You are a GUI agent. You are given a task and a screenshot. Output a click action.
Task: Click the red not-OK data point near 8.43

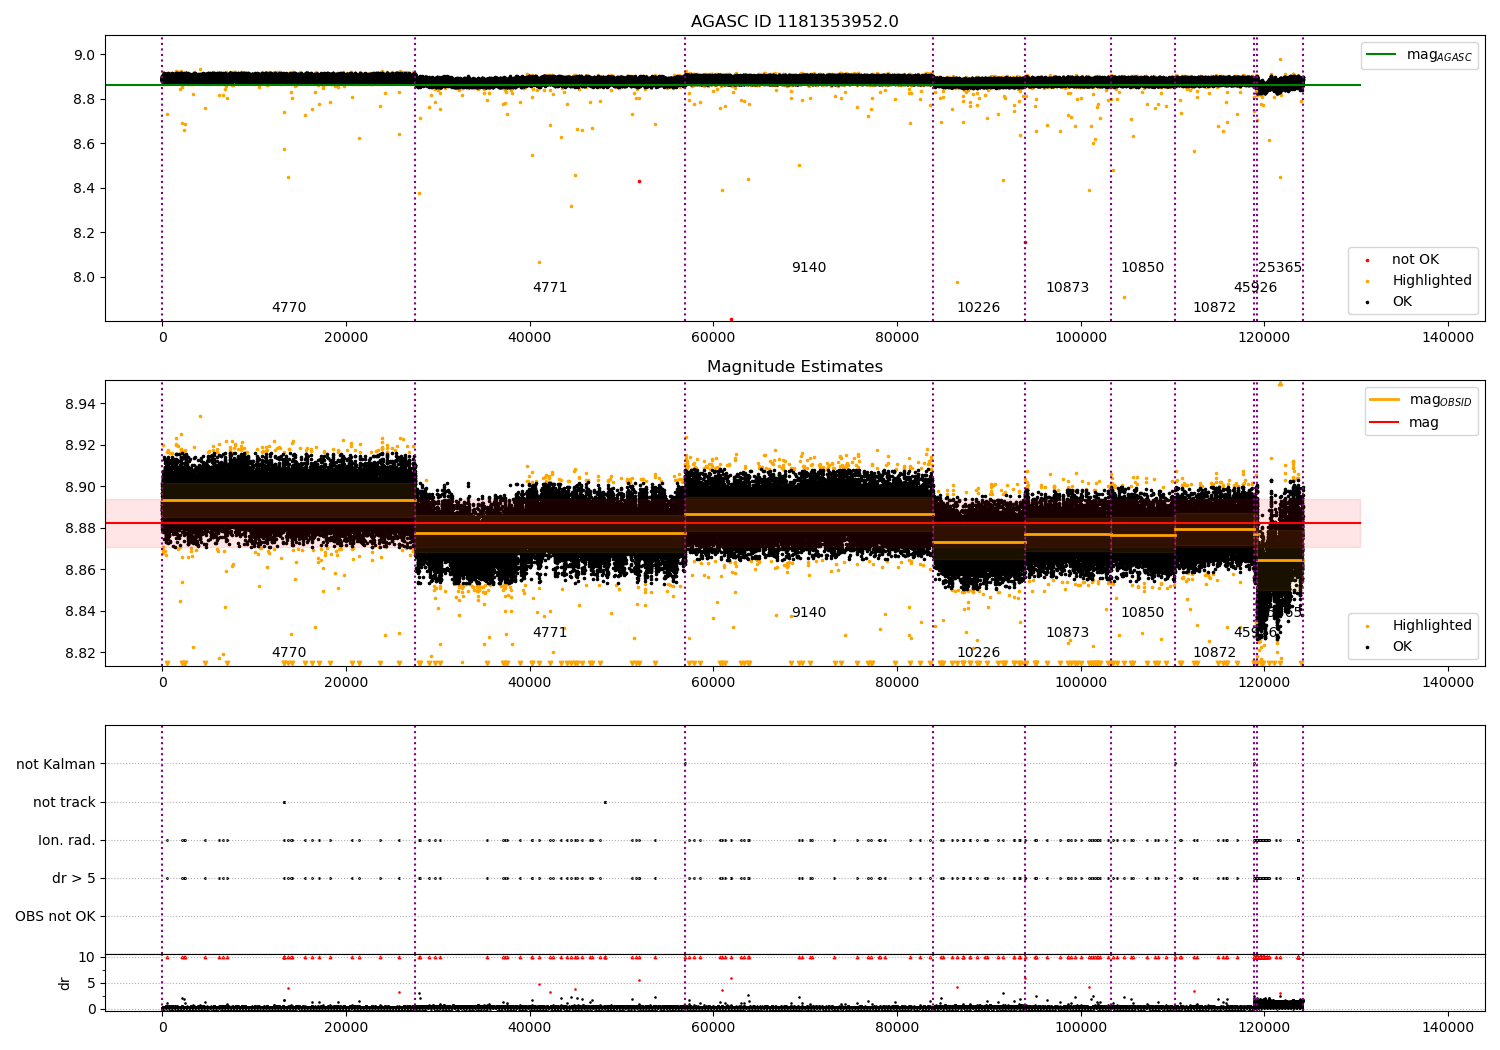[639, 181]
